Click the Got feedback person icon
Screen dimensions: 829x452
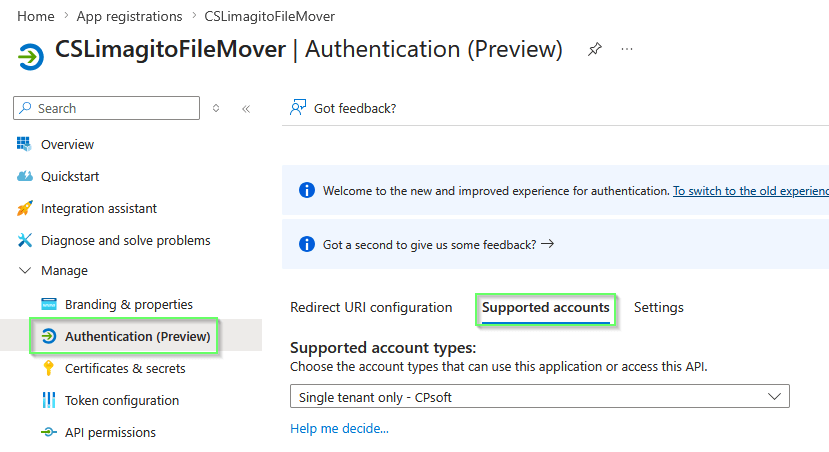(x=298, y=108)
